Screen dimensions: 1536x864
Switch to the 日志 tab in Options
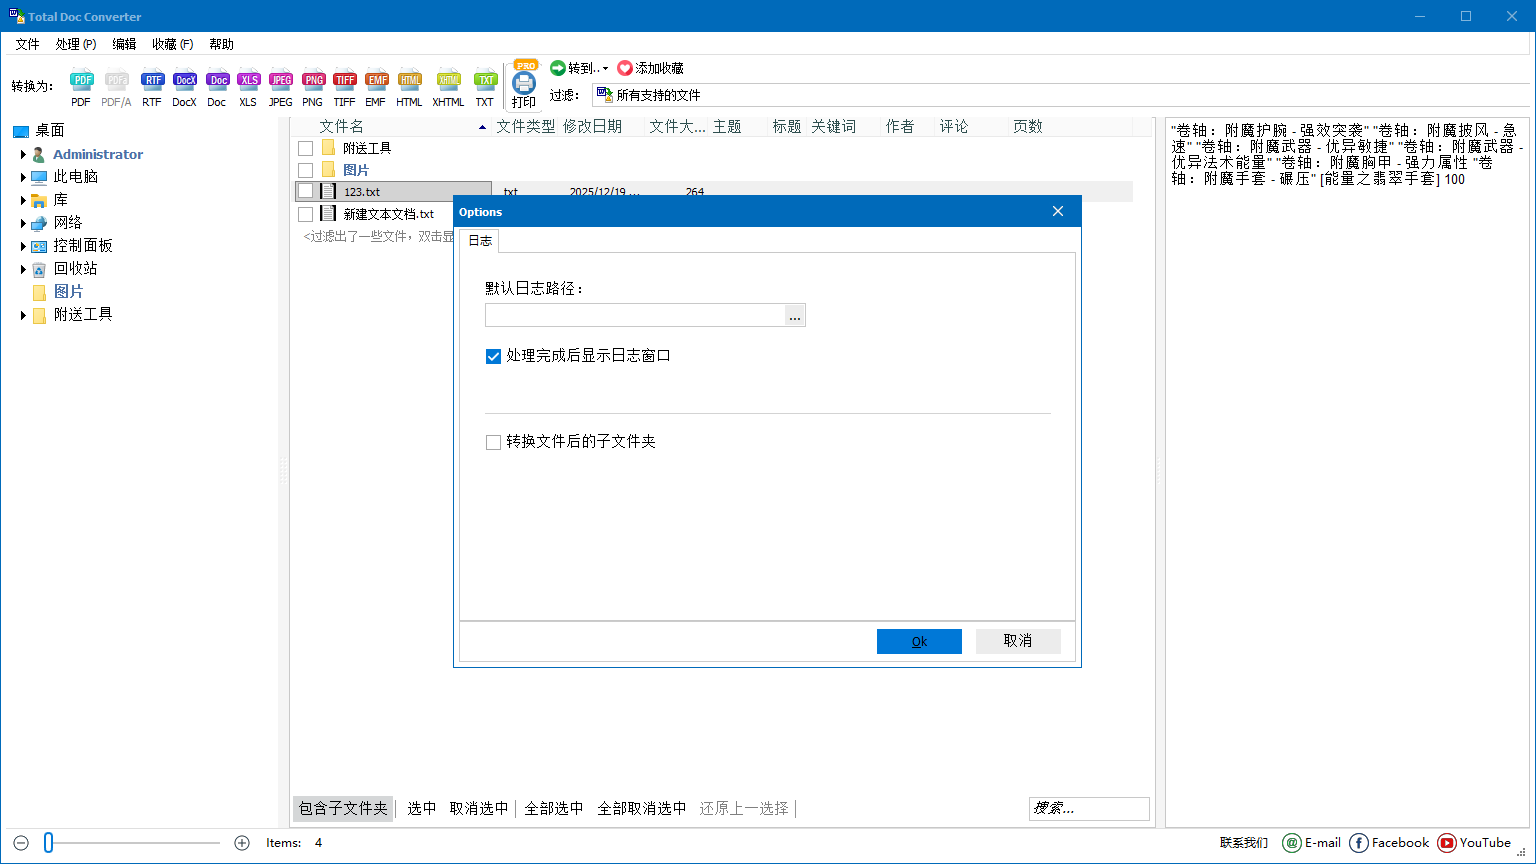[x=479, y=240]
